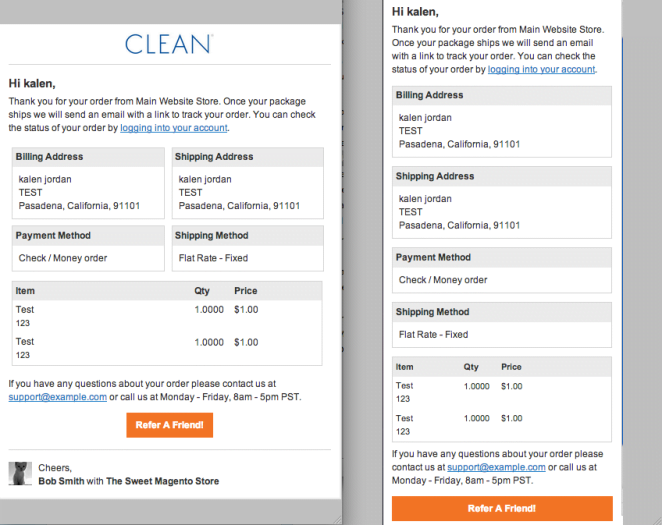The height and width of the screenshot is (525, 662).
Task: Select the Shipping Method header in the wide email
Action: click(212, 236)
